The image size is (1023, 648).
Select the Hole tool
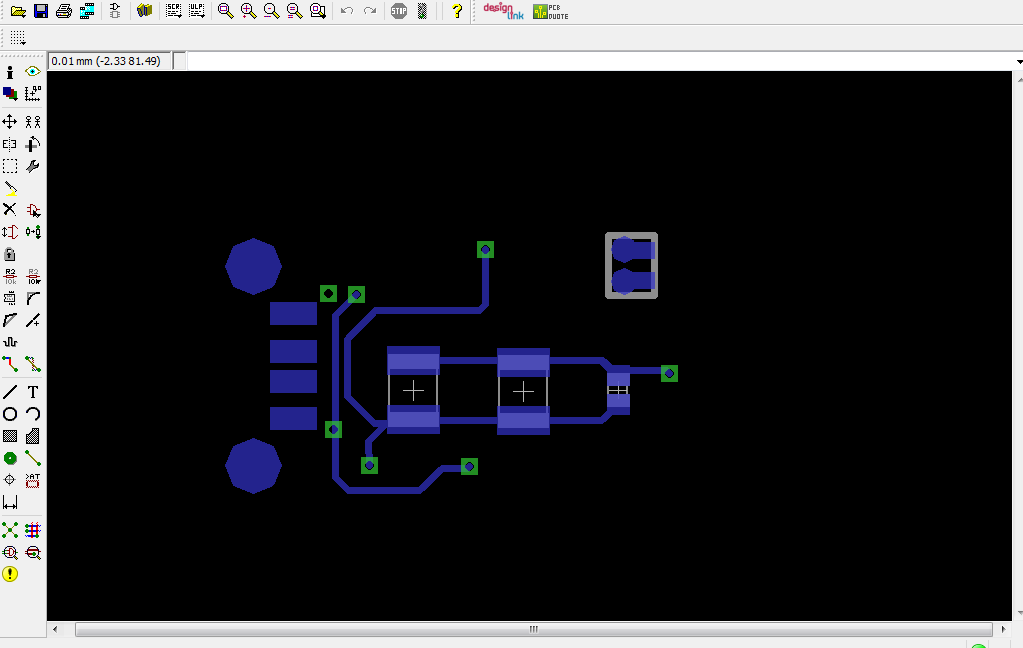(10, 480)
